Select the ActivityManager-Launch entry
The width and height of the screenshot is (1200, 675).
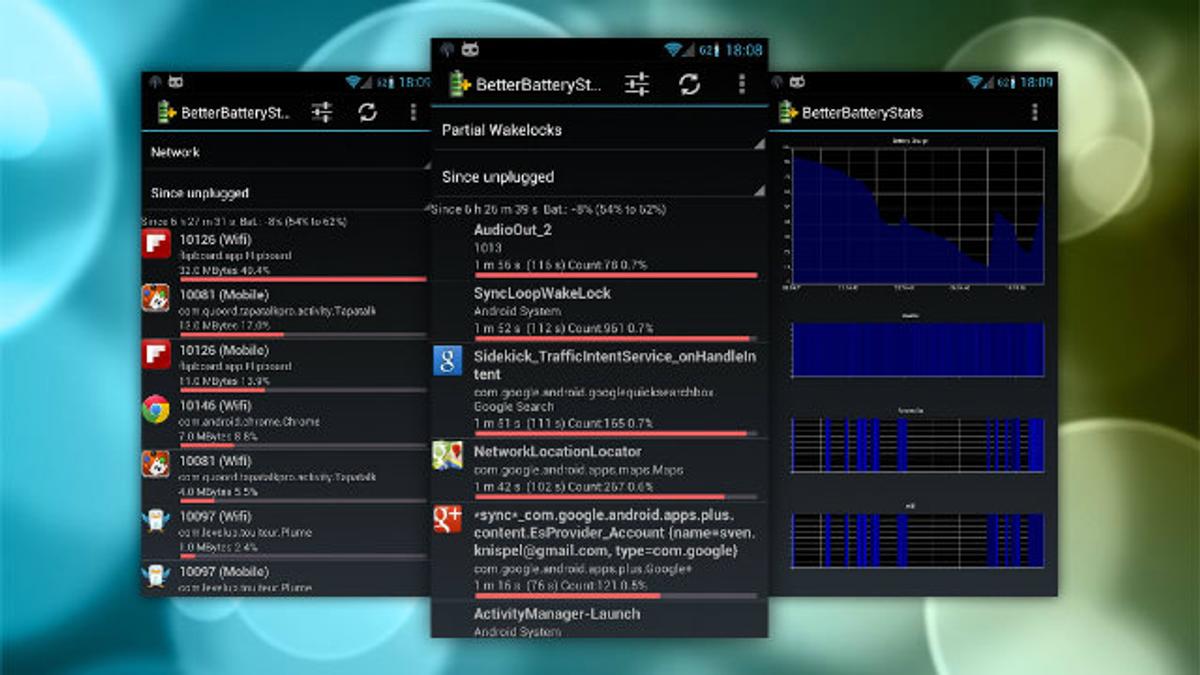click(x=600, y=620)
